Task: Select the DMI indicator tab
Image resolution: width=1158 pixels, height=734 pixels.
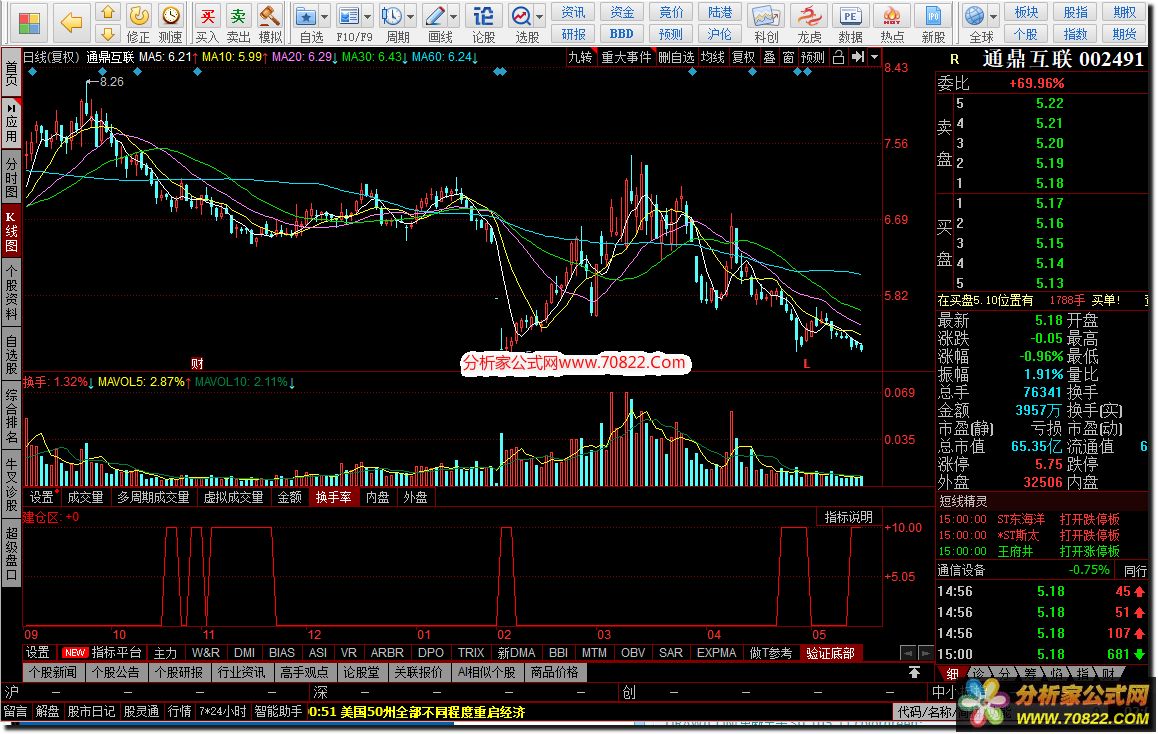Action: click(x=244, y=653)
